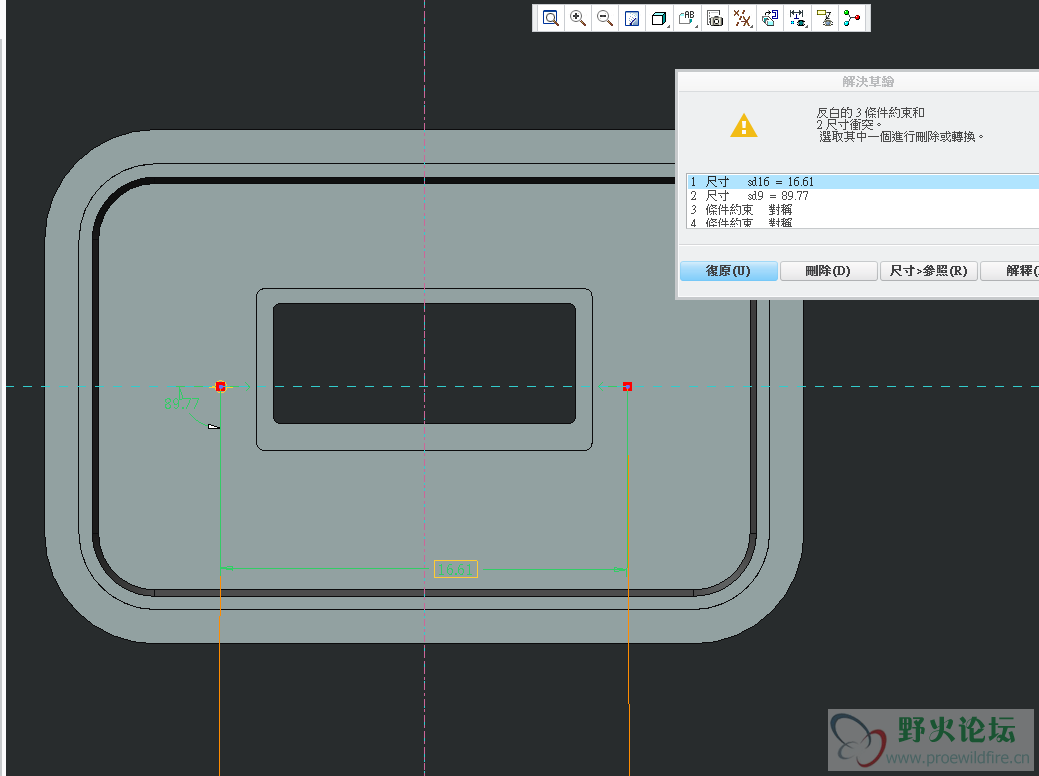The height and width of the screenshot is (776, 1039).
Task: Click the Repaint screen icon
Action: 632,18
